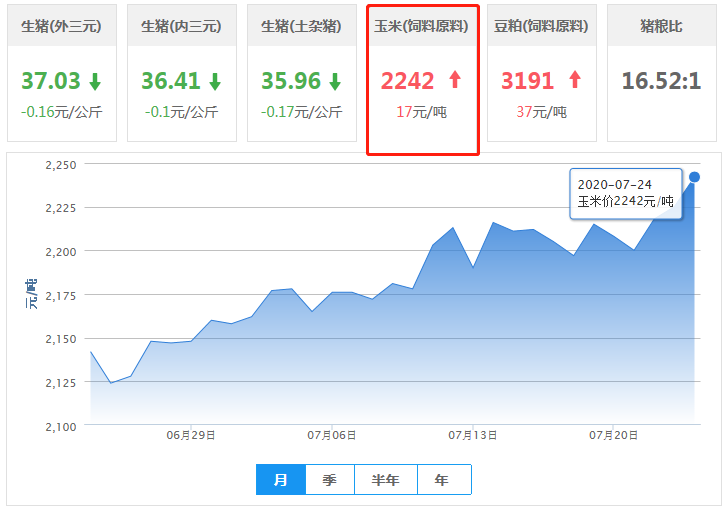Click the red up arrow beside 3191
This screenshot has height=512, width=728.
point(574,80)
